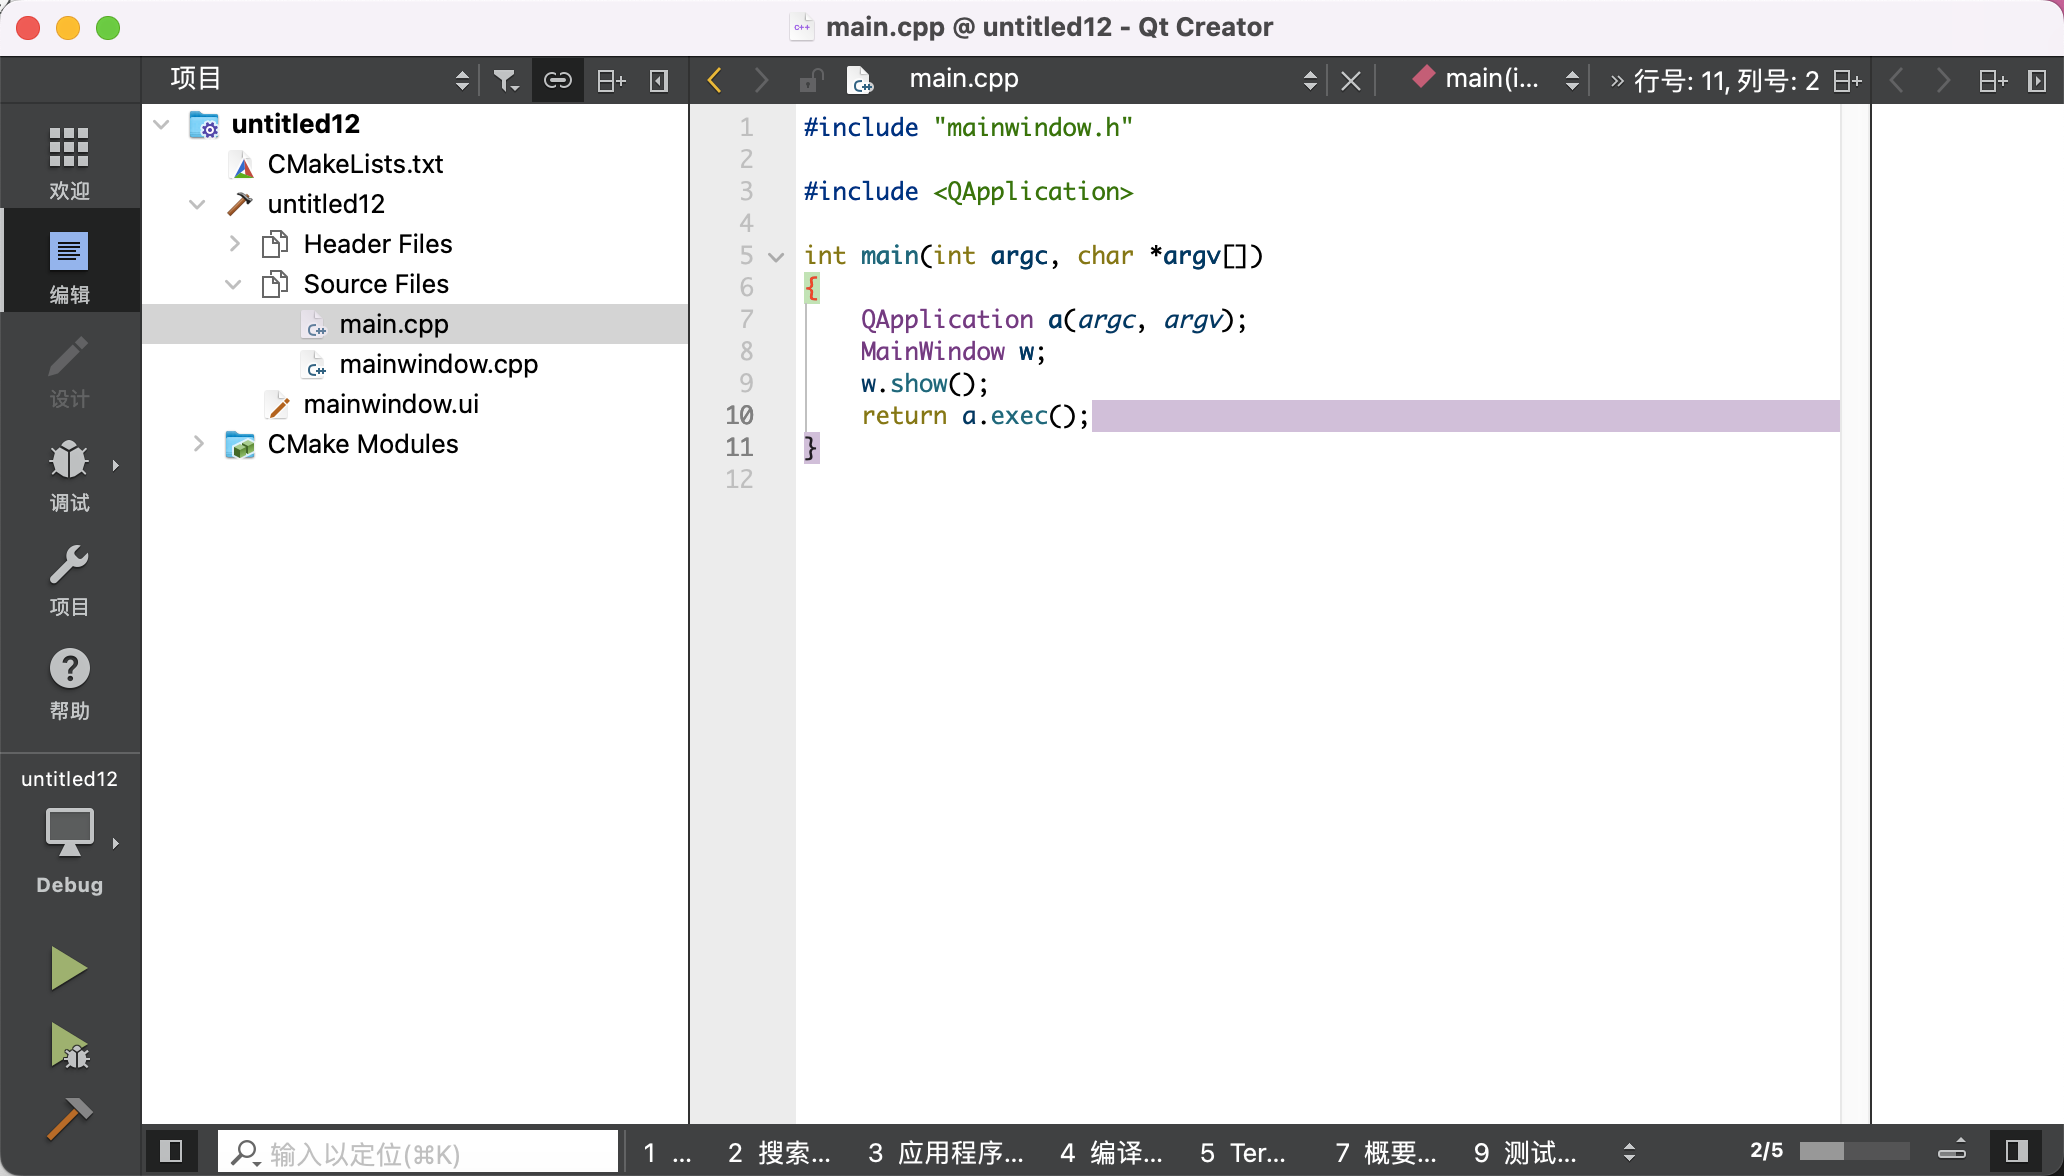Start debugging with the Run-Debug icon

(x=68, y=1046)
